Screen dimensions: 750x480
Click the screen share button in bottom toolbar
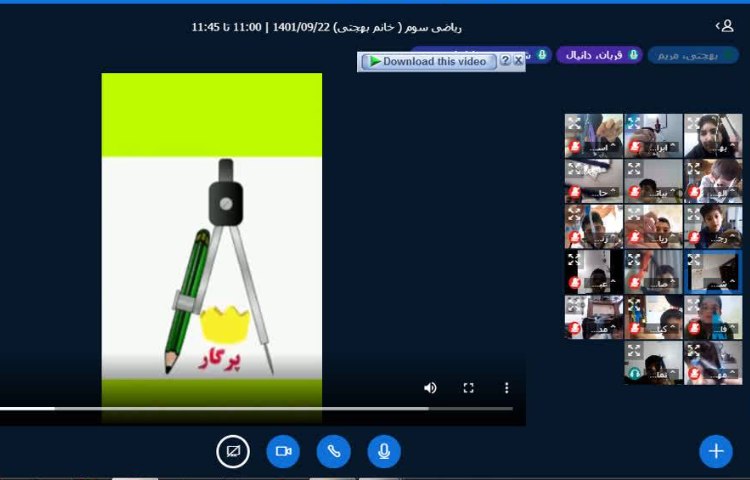233,451
